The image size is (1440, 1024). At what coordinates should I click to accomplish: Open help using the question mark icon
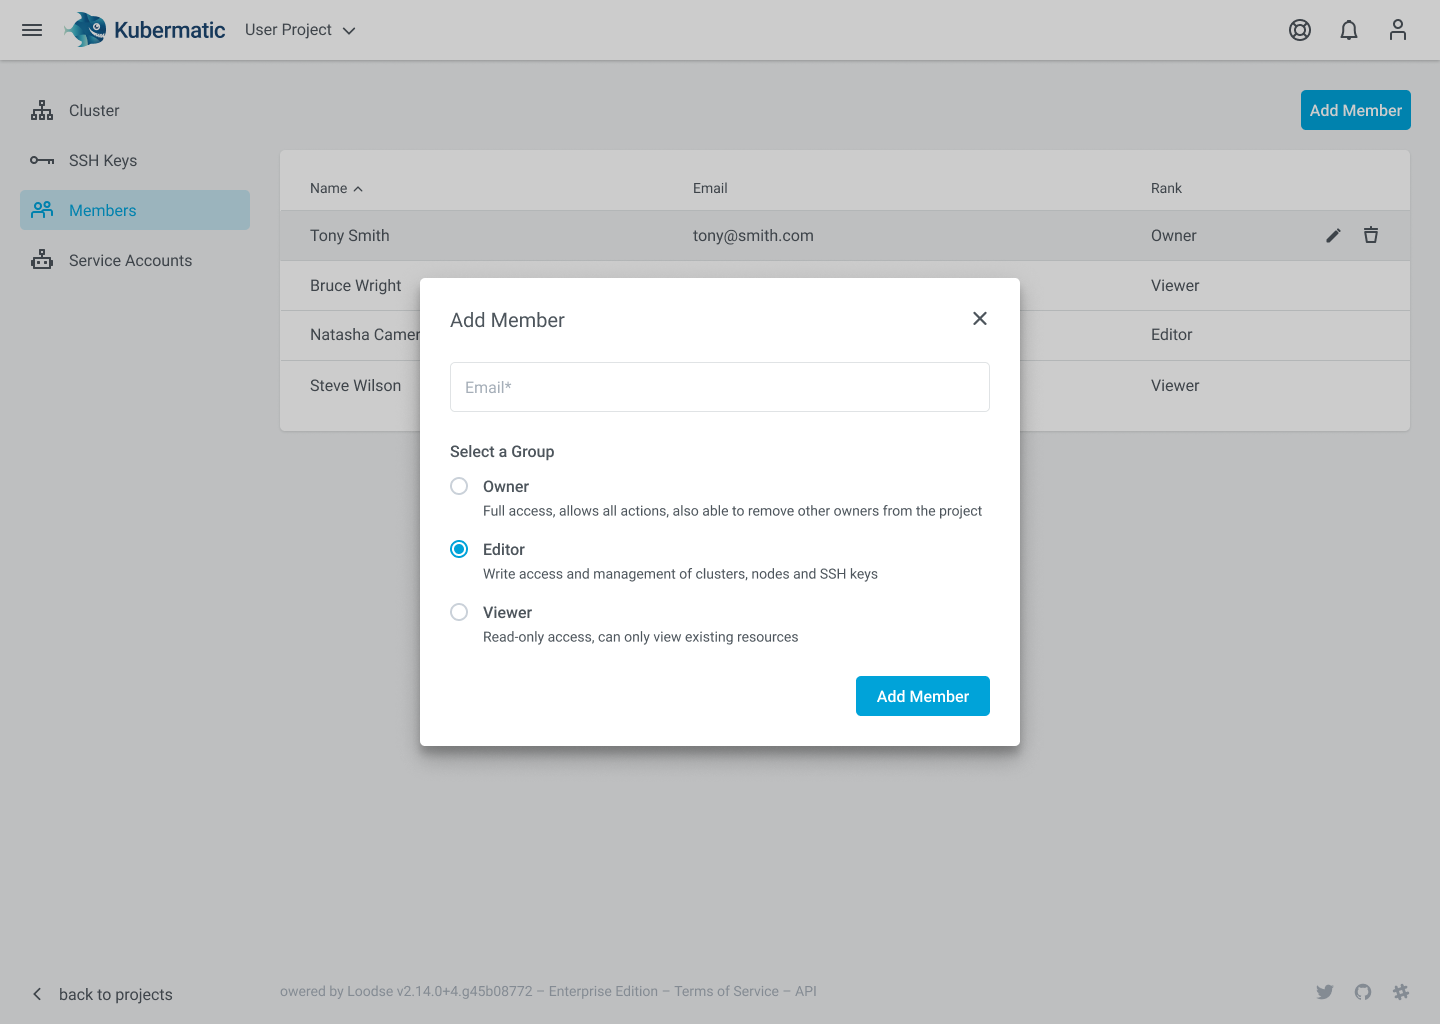click(x=1299, y=30)
